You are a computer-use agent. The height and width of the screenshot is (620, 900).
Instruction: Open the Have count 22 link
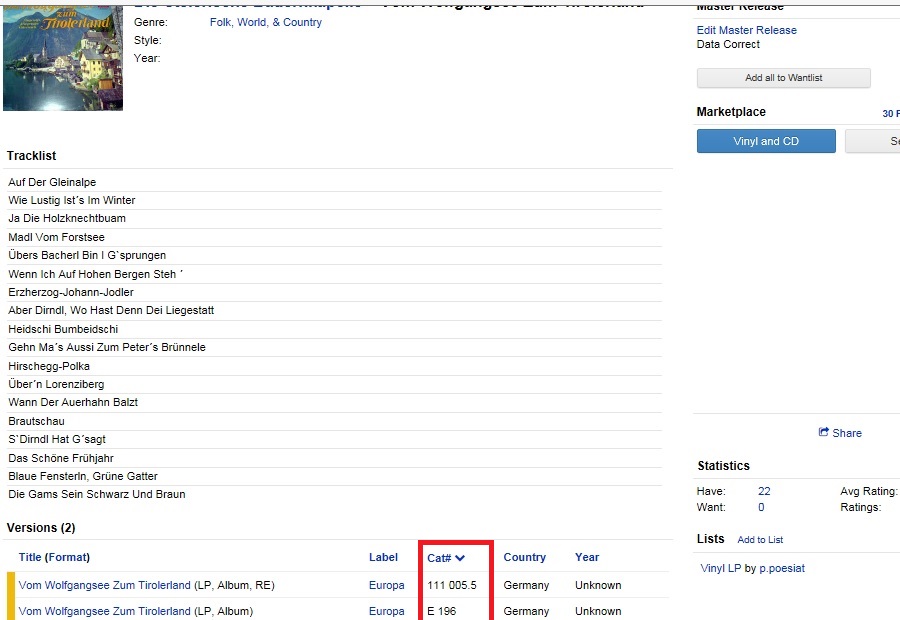(764, 491)
